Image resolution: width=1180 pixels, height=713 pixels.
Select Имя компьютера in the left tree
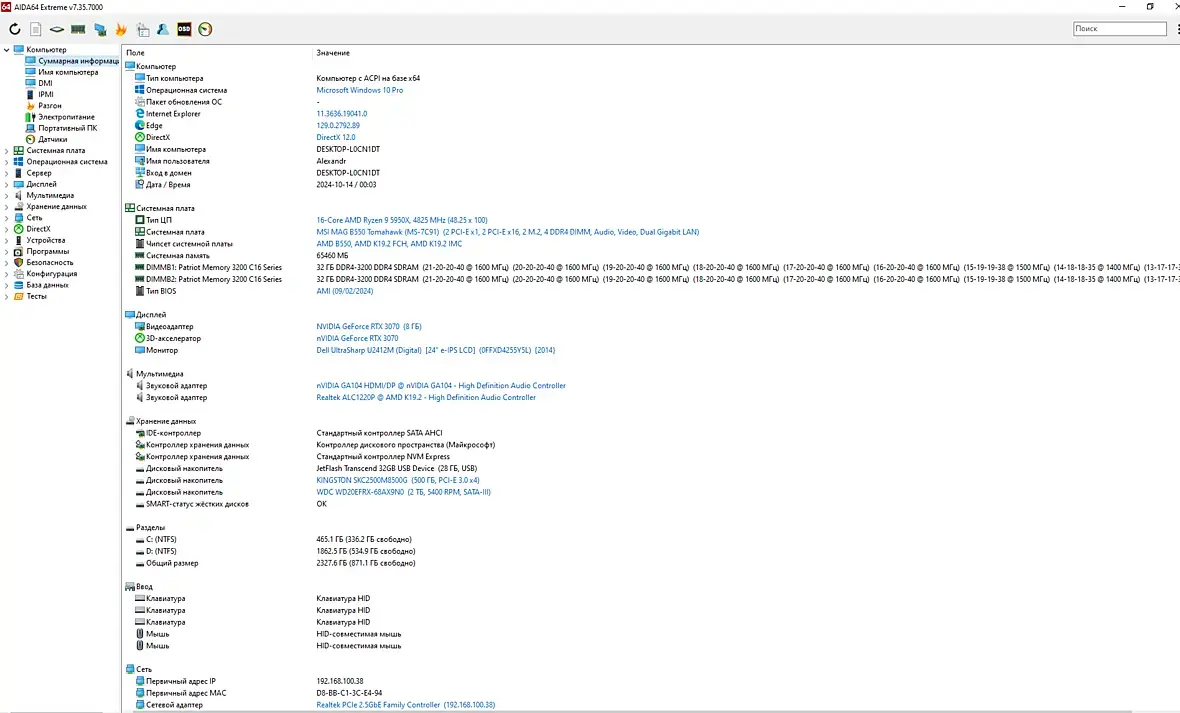pyautogui.click(x=68, y=72)
